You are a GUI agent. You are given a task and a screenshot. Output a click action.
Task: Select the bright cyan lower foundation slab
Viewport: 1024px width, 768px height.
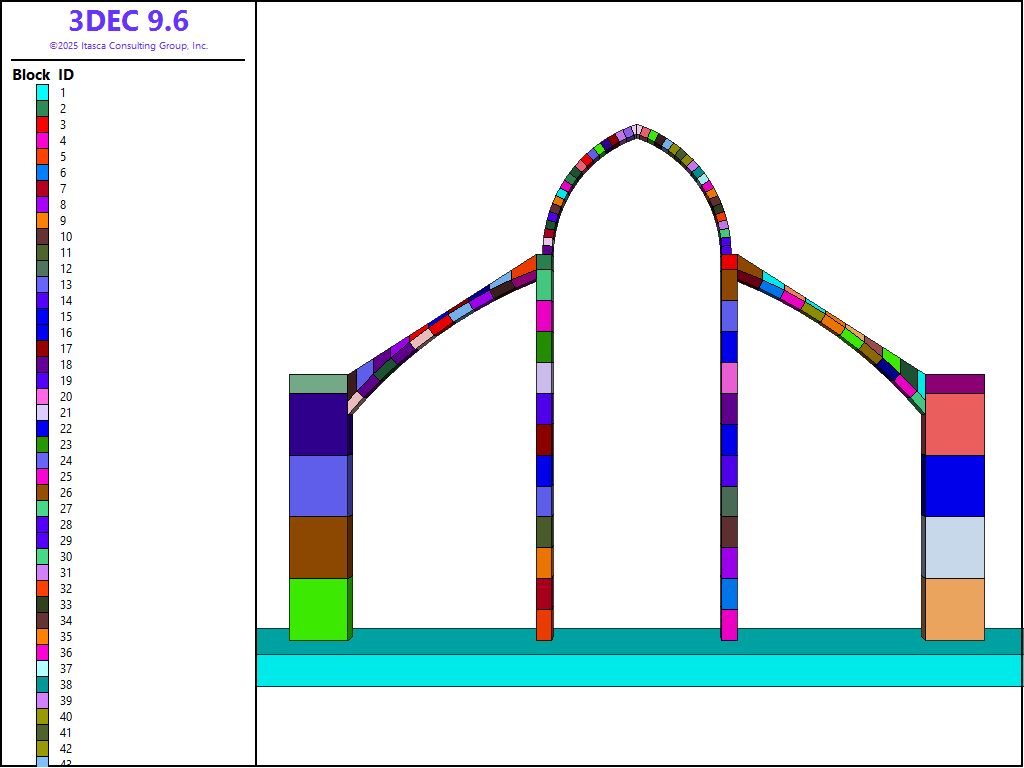(x=640, y=670)
